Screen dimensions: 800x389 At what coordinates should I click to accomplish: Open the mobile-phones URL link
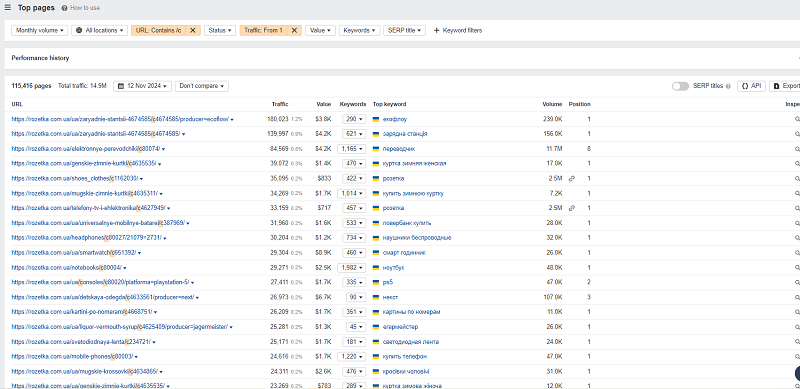pos(72,356)
